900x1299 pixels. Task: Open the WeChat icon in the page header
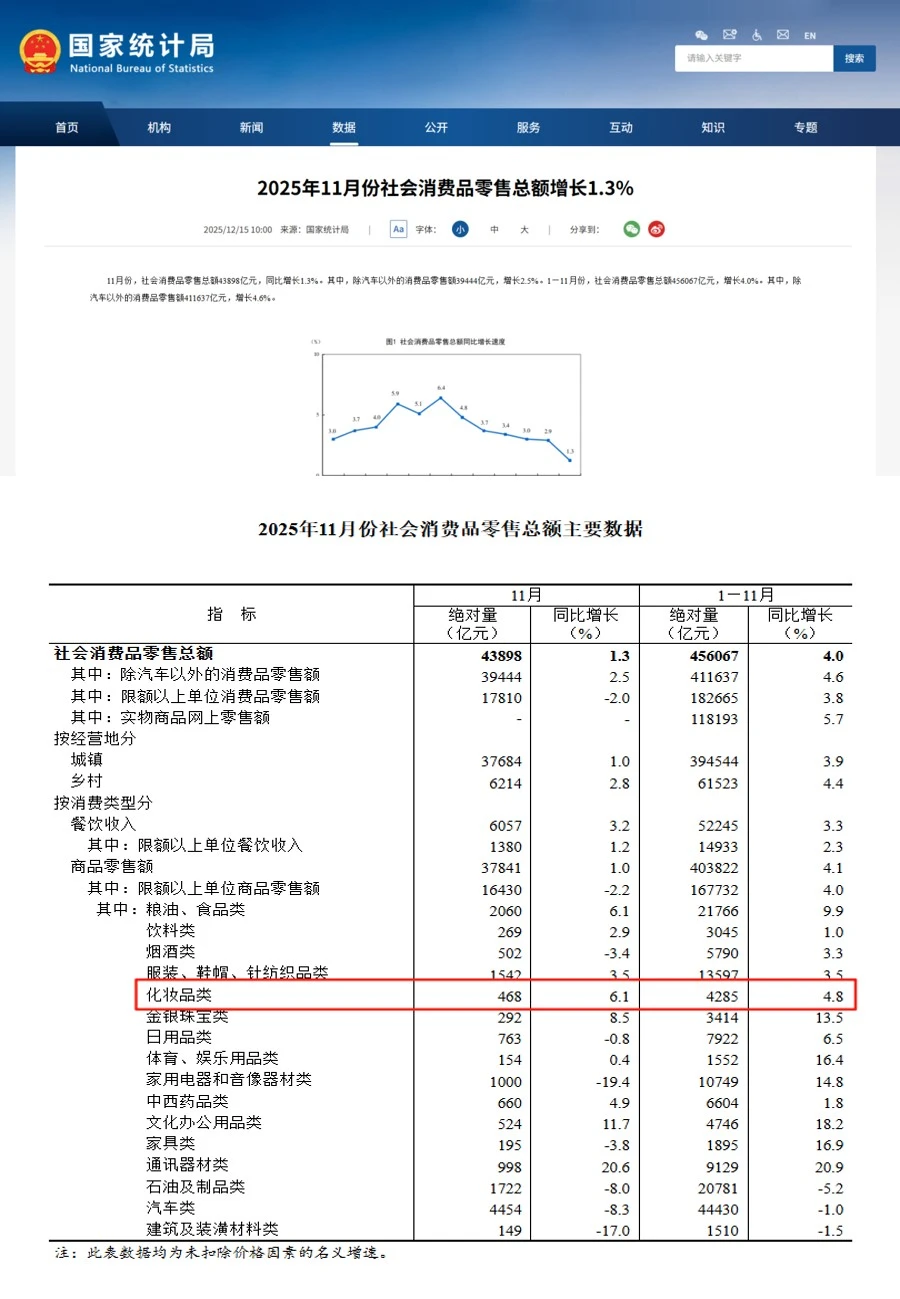(x=702, y=35)
